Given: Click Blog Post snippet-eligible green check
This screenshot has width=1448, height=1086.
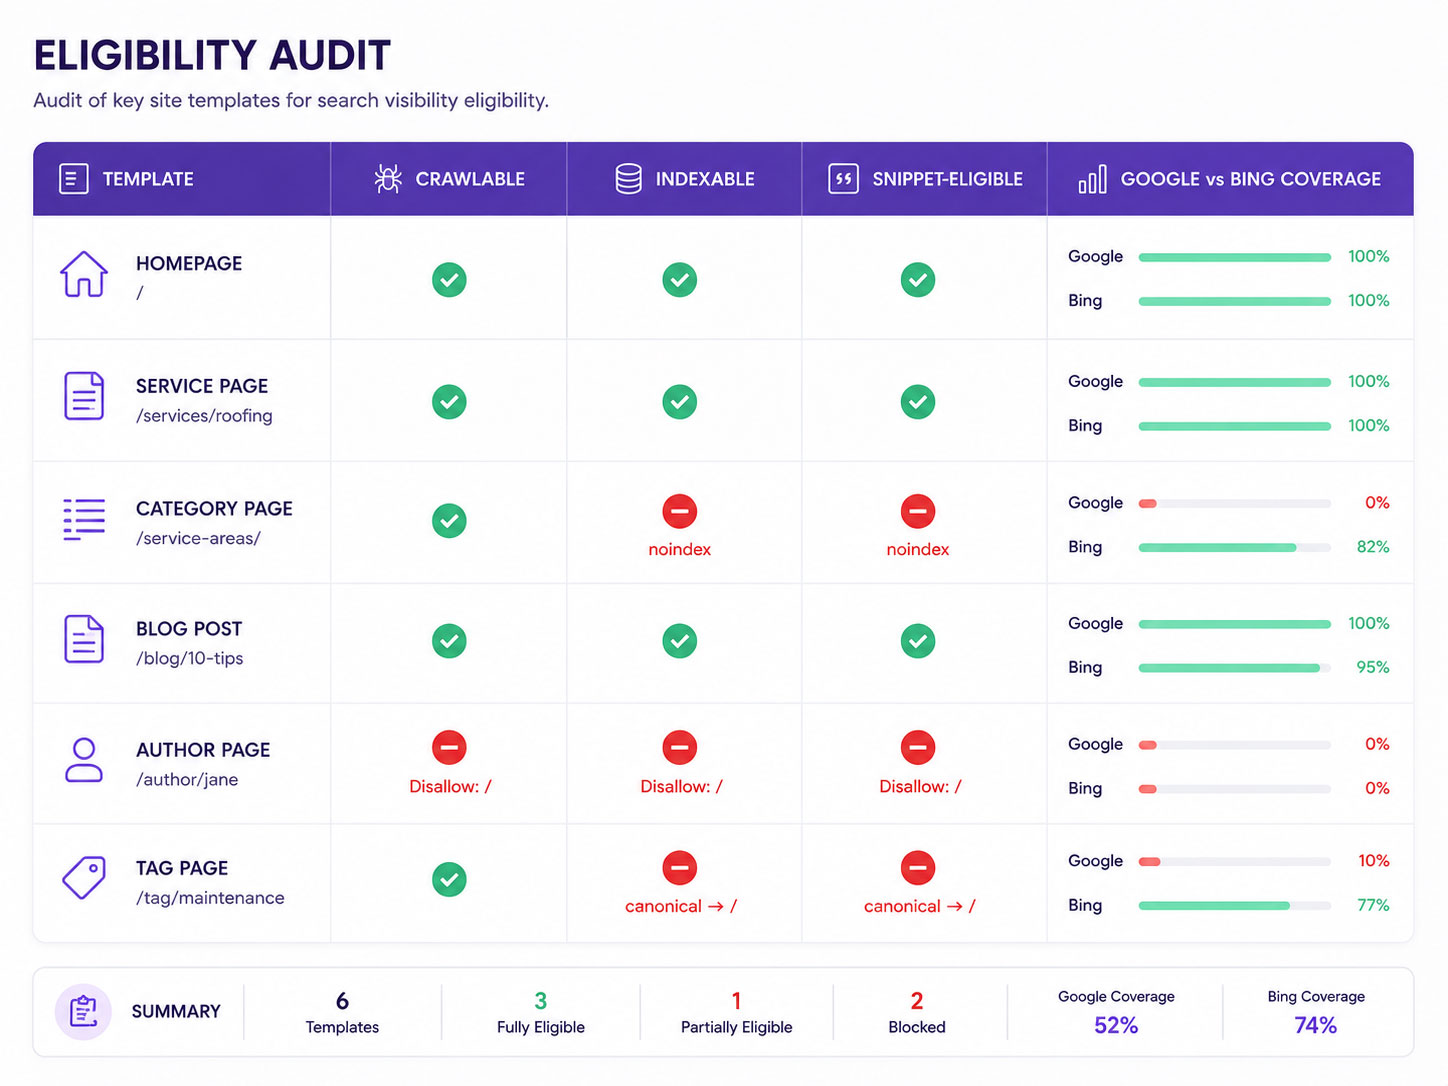Looking at the screenshot, I should coord(918,641).
